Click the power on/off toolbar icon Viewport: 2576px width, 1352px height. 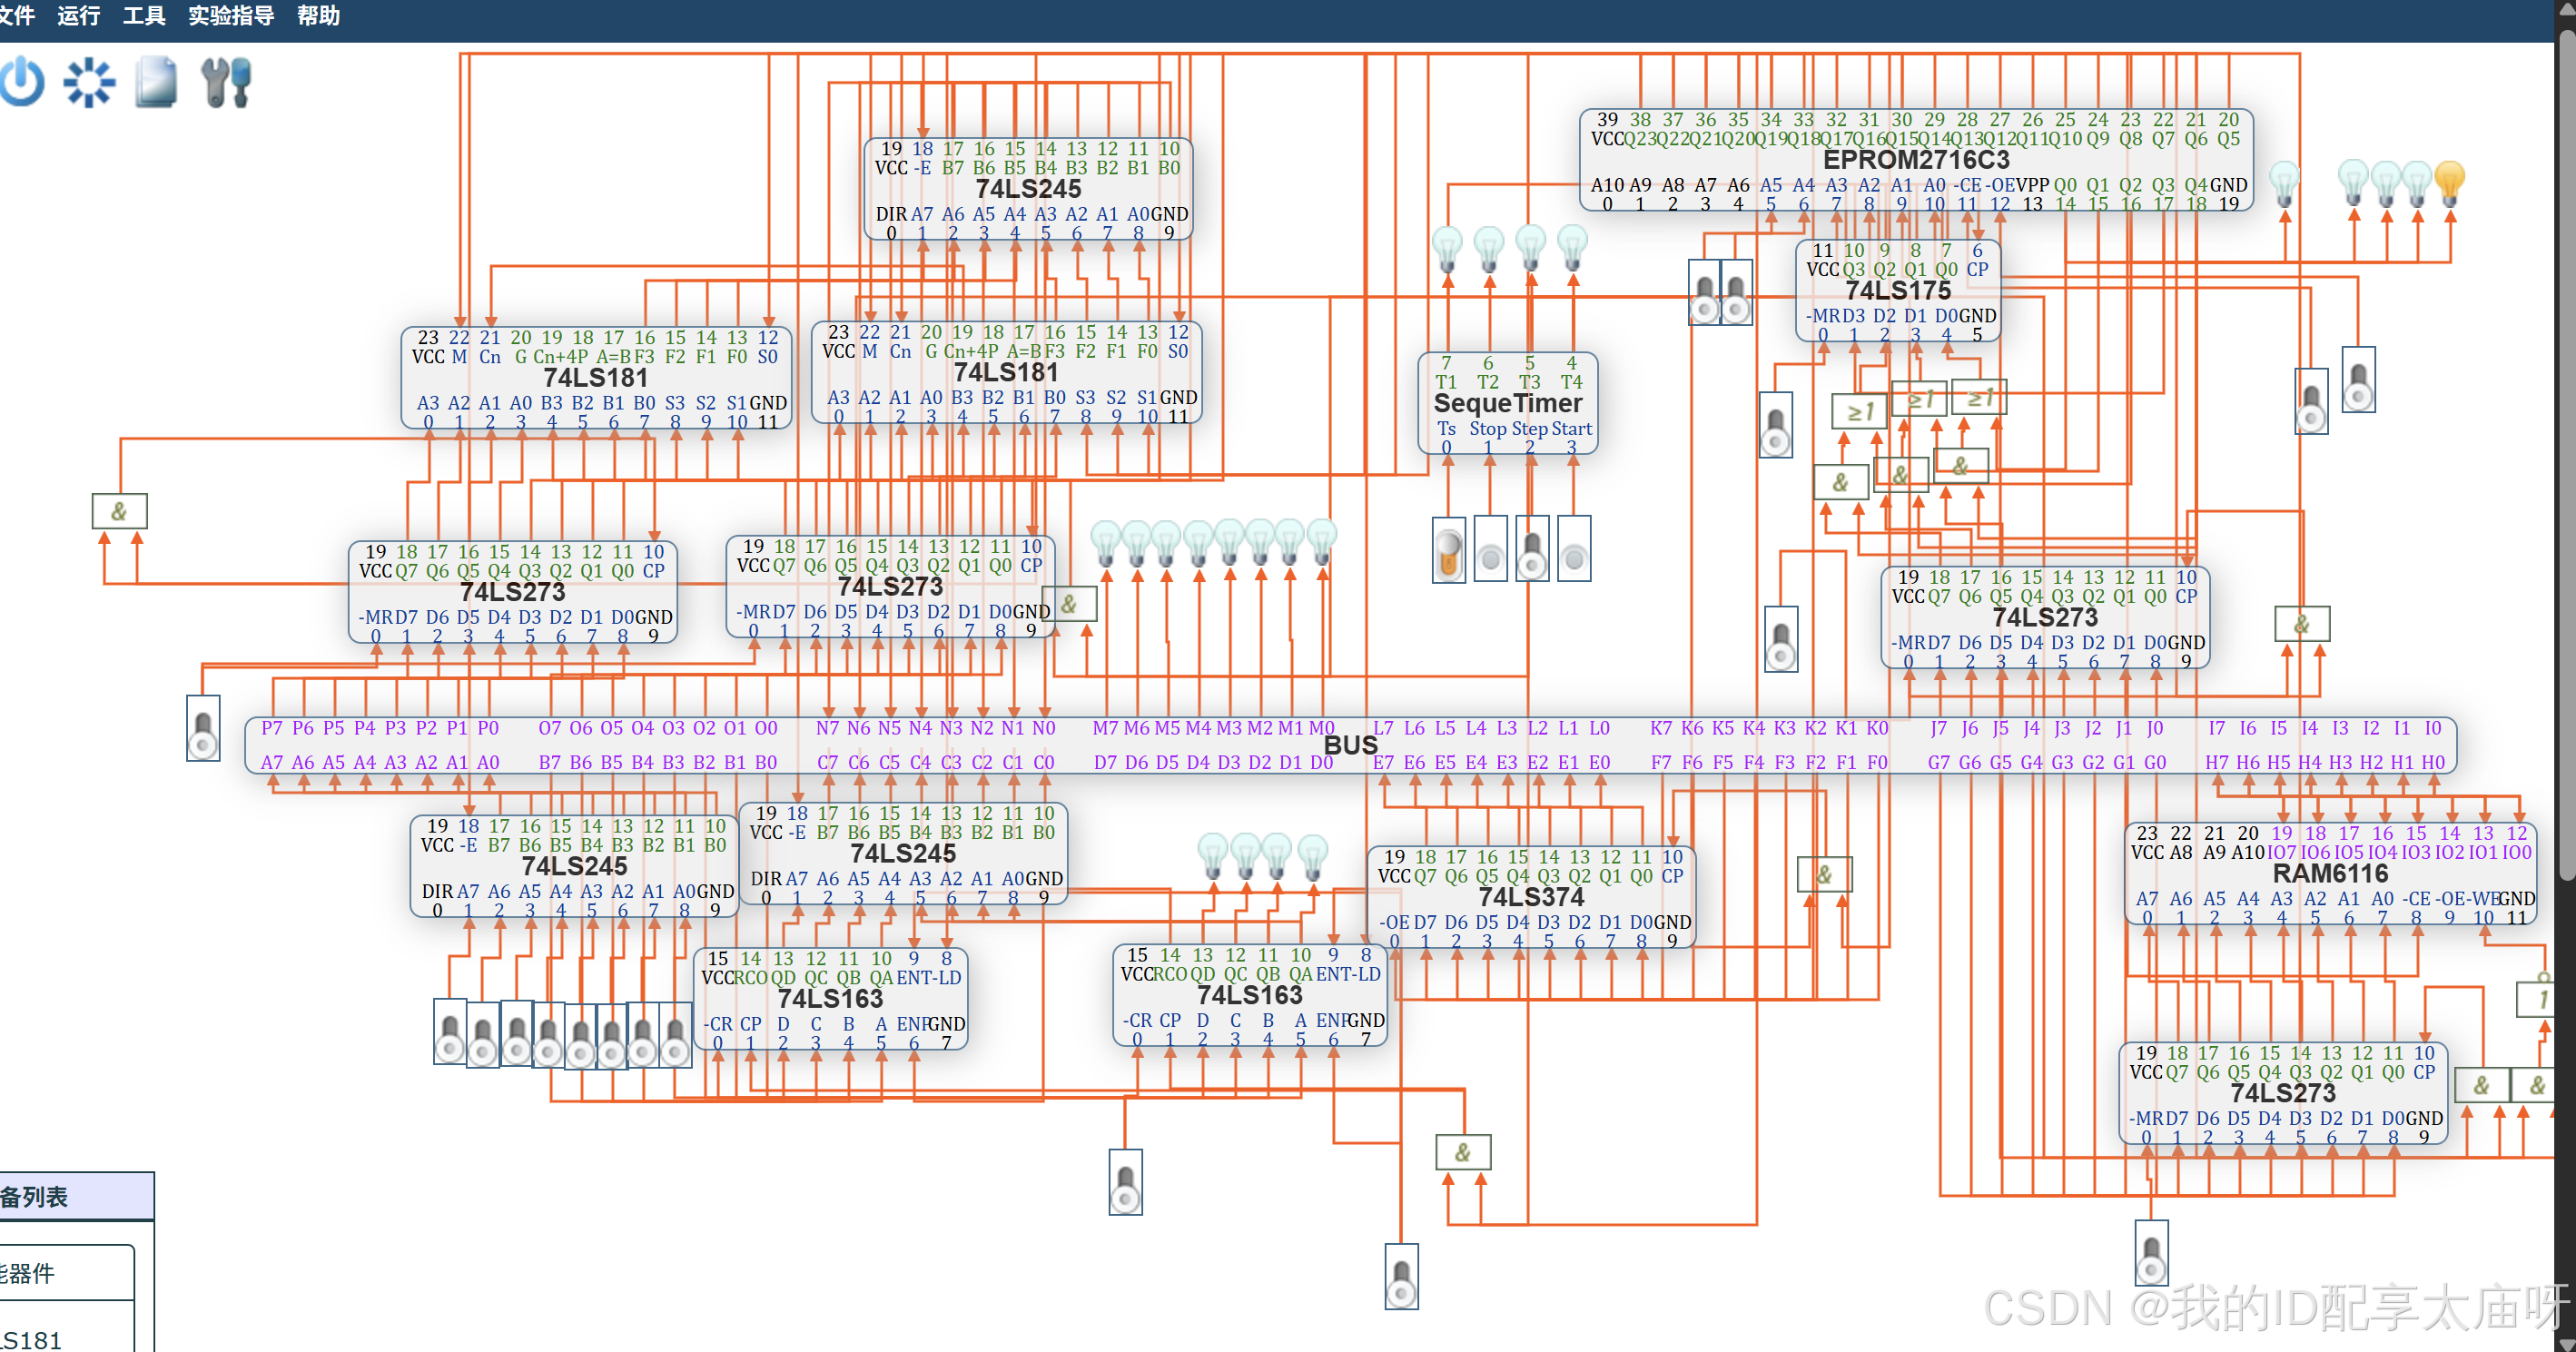click(x=22, y=82)
